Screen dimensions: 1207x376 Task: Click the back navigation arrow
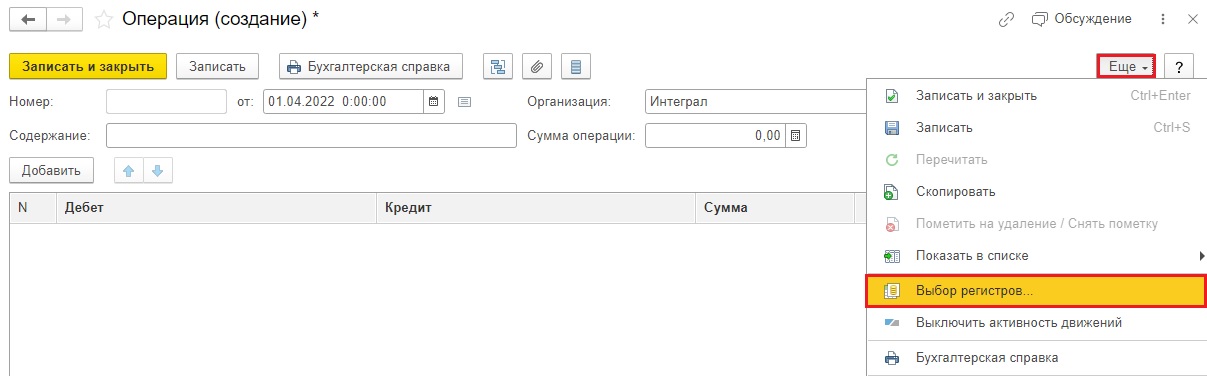pos(28,19)
